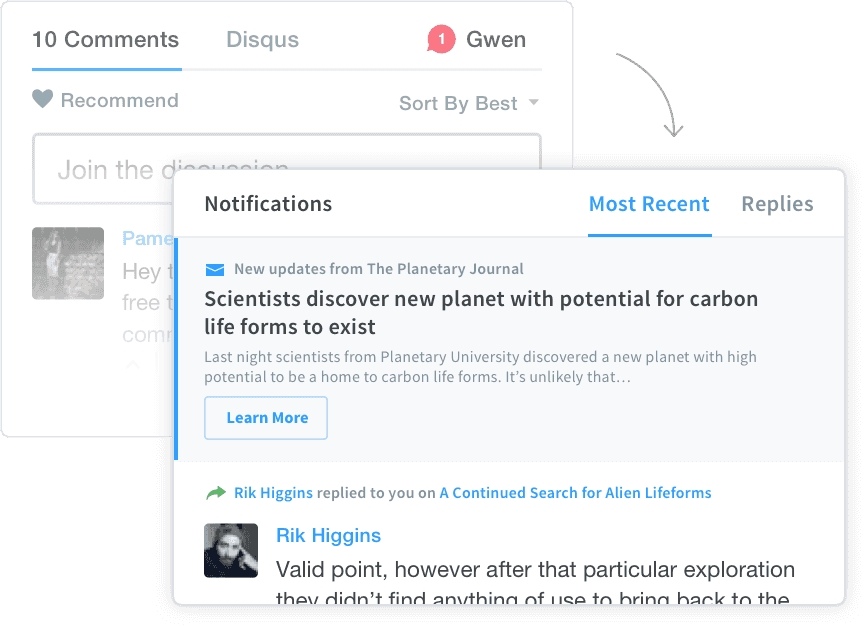This screenshot has height=626, width=866.
Task: Click Rik Higgins' large name heading
Action: (328, 535)
